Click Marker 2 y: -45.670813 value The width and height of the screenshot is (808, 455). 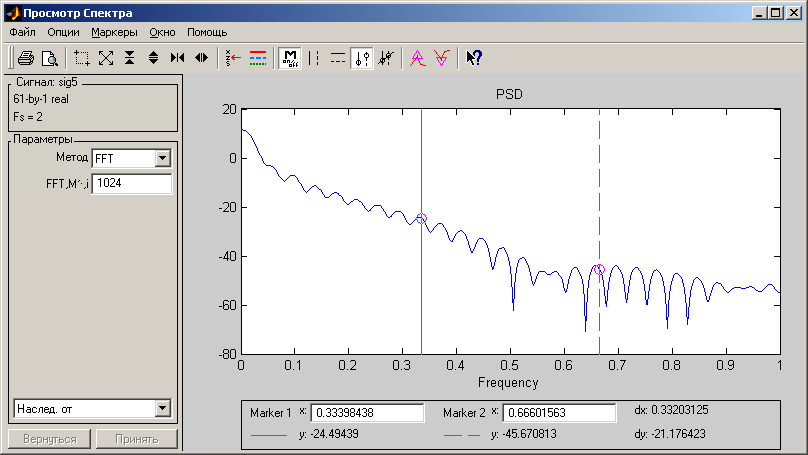click(x=524, y=434)
